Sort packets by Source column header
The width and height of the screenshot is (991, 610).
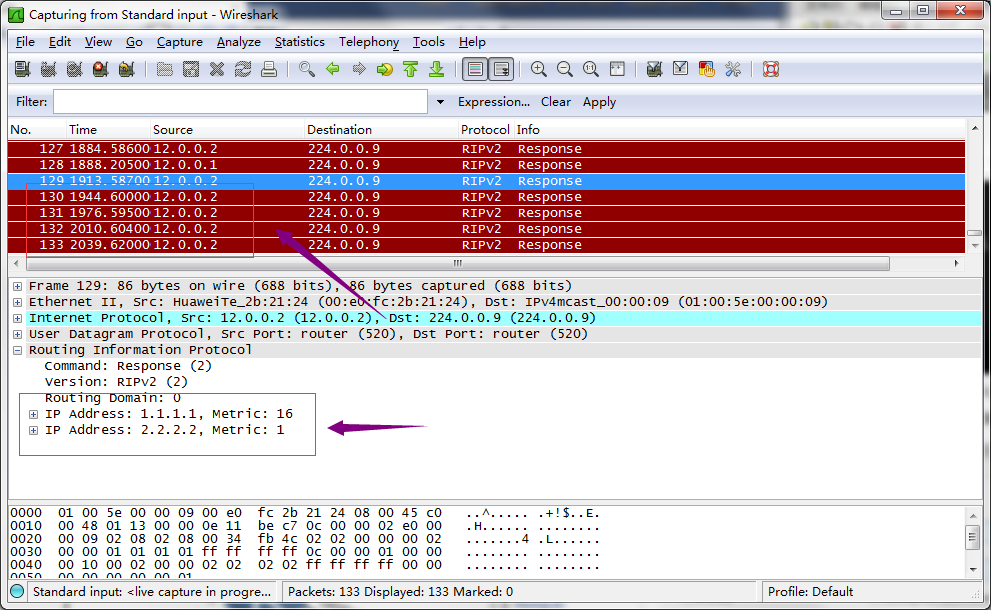pyautogui.click(x=228, y=130)
